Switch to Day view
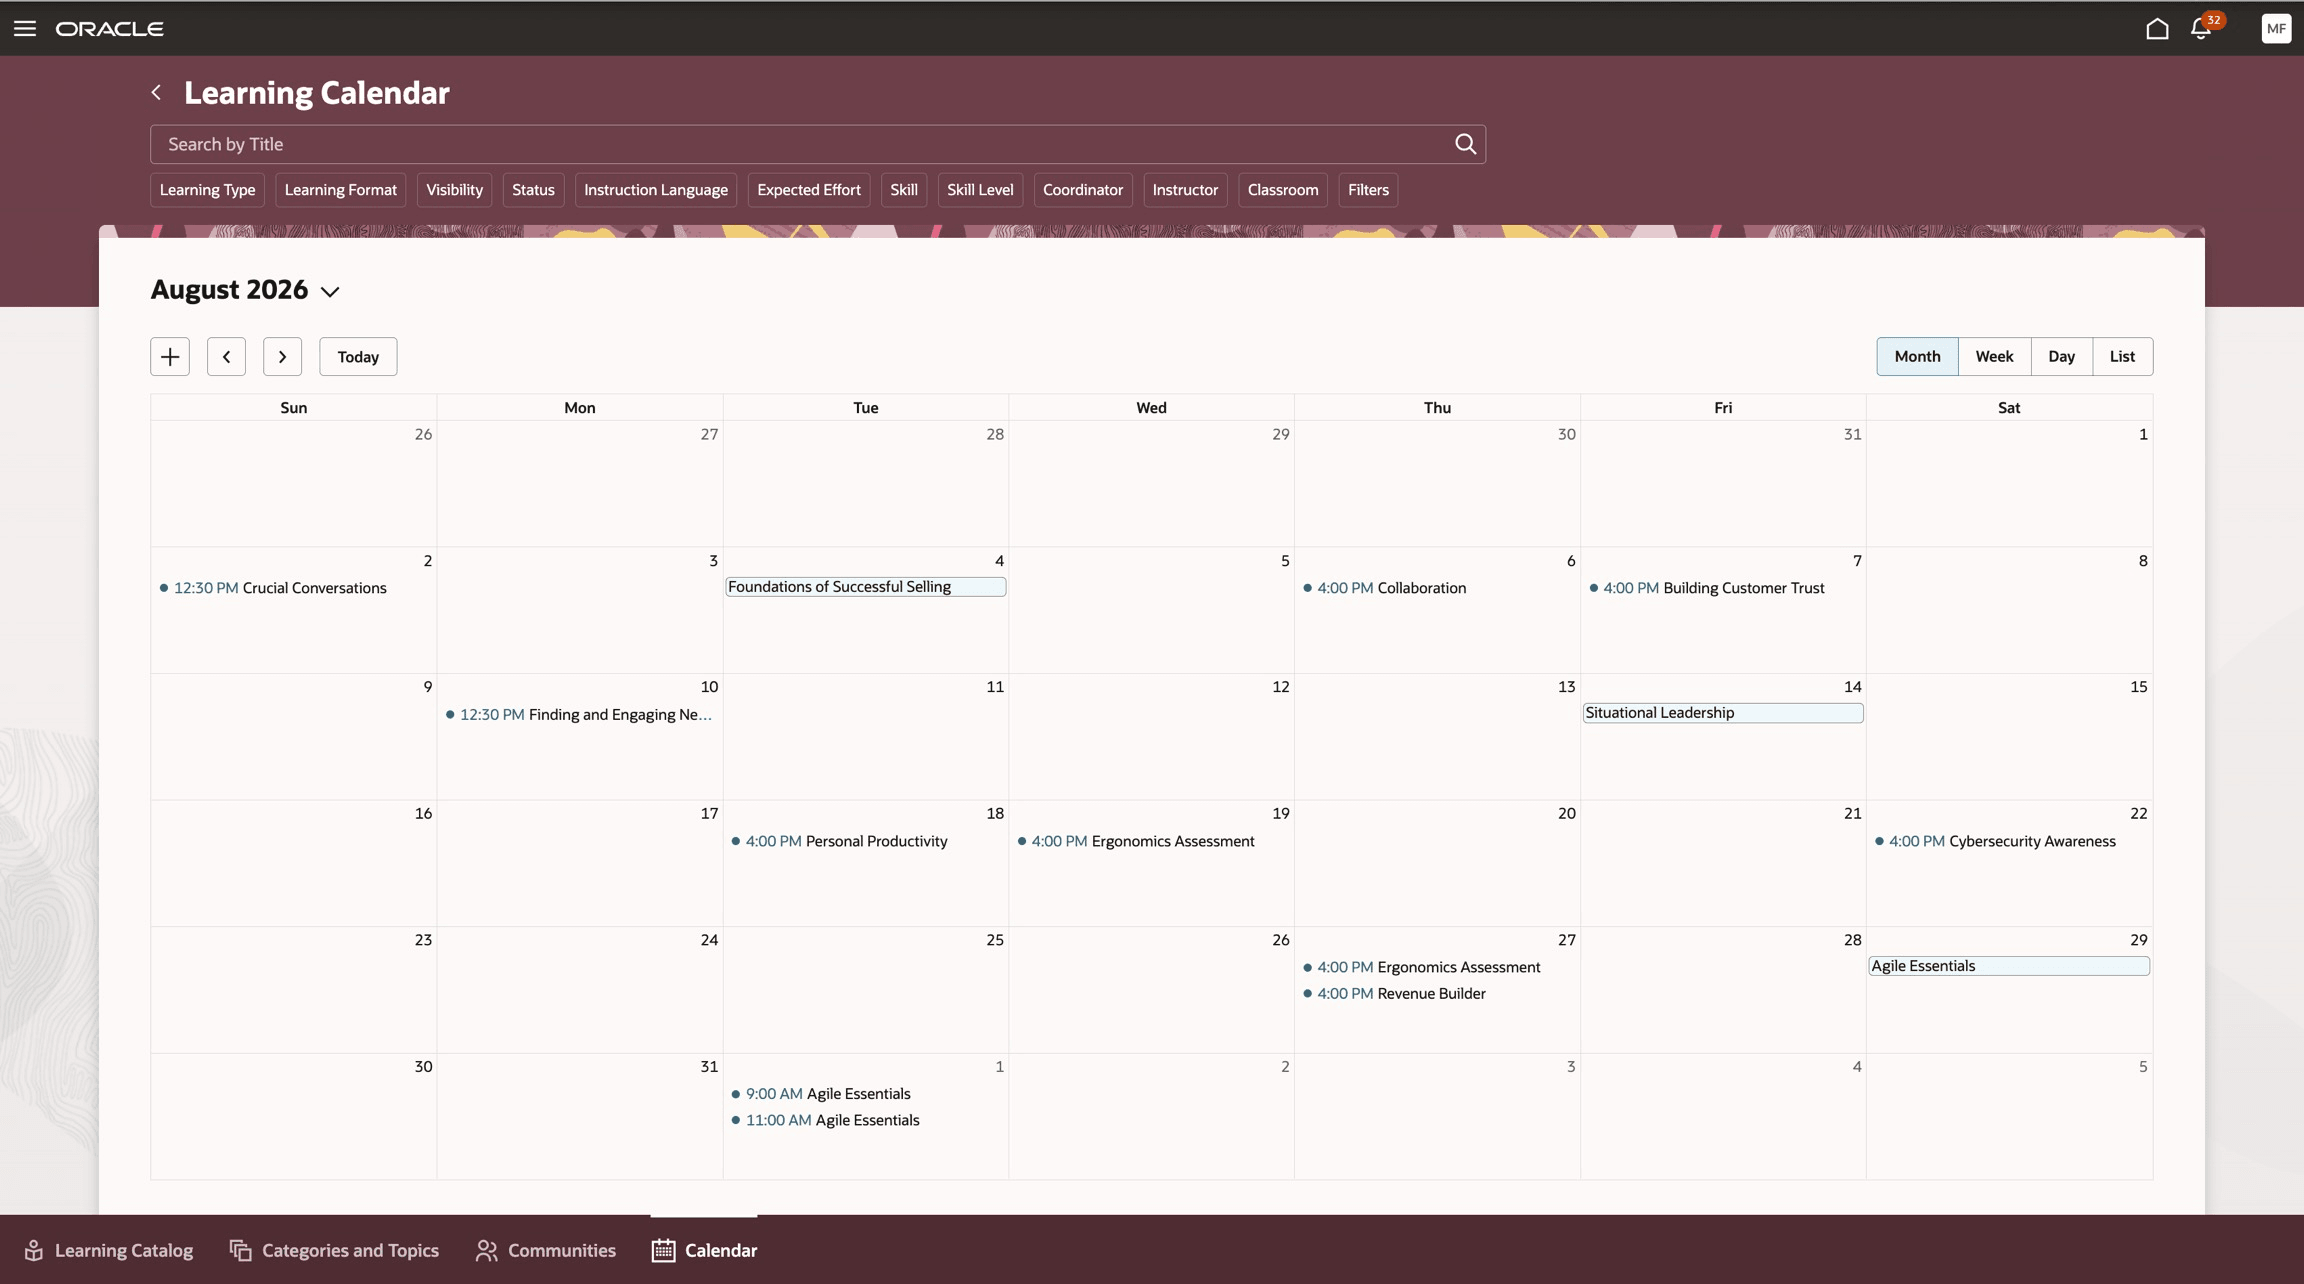 [x=2061, y=357]
